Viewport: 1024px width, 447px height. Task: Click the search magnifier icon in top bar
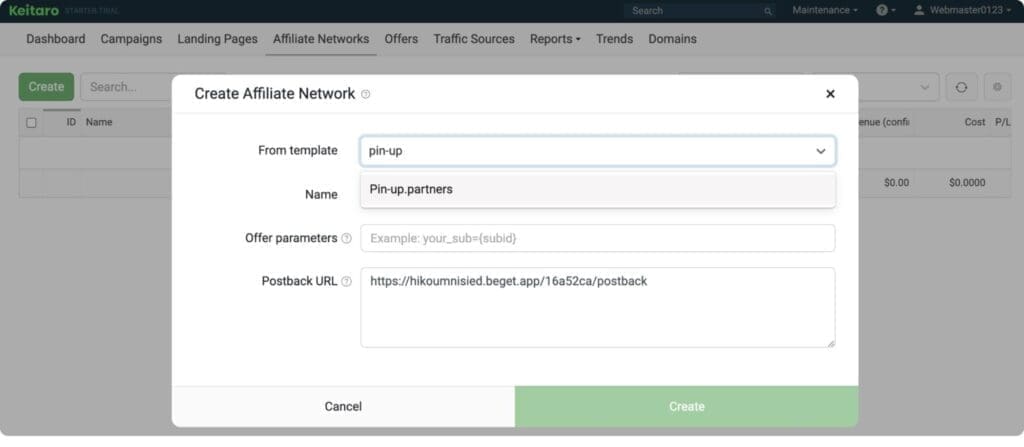768,11
